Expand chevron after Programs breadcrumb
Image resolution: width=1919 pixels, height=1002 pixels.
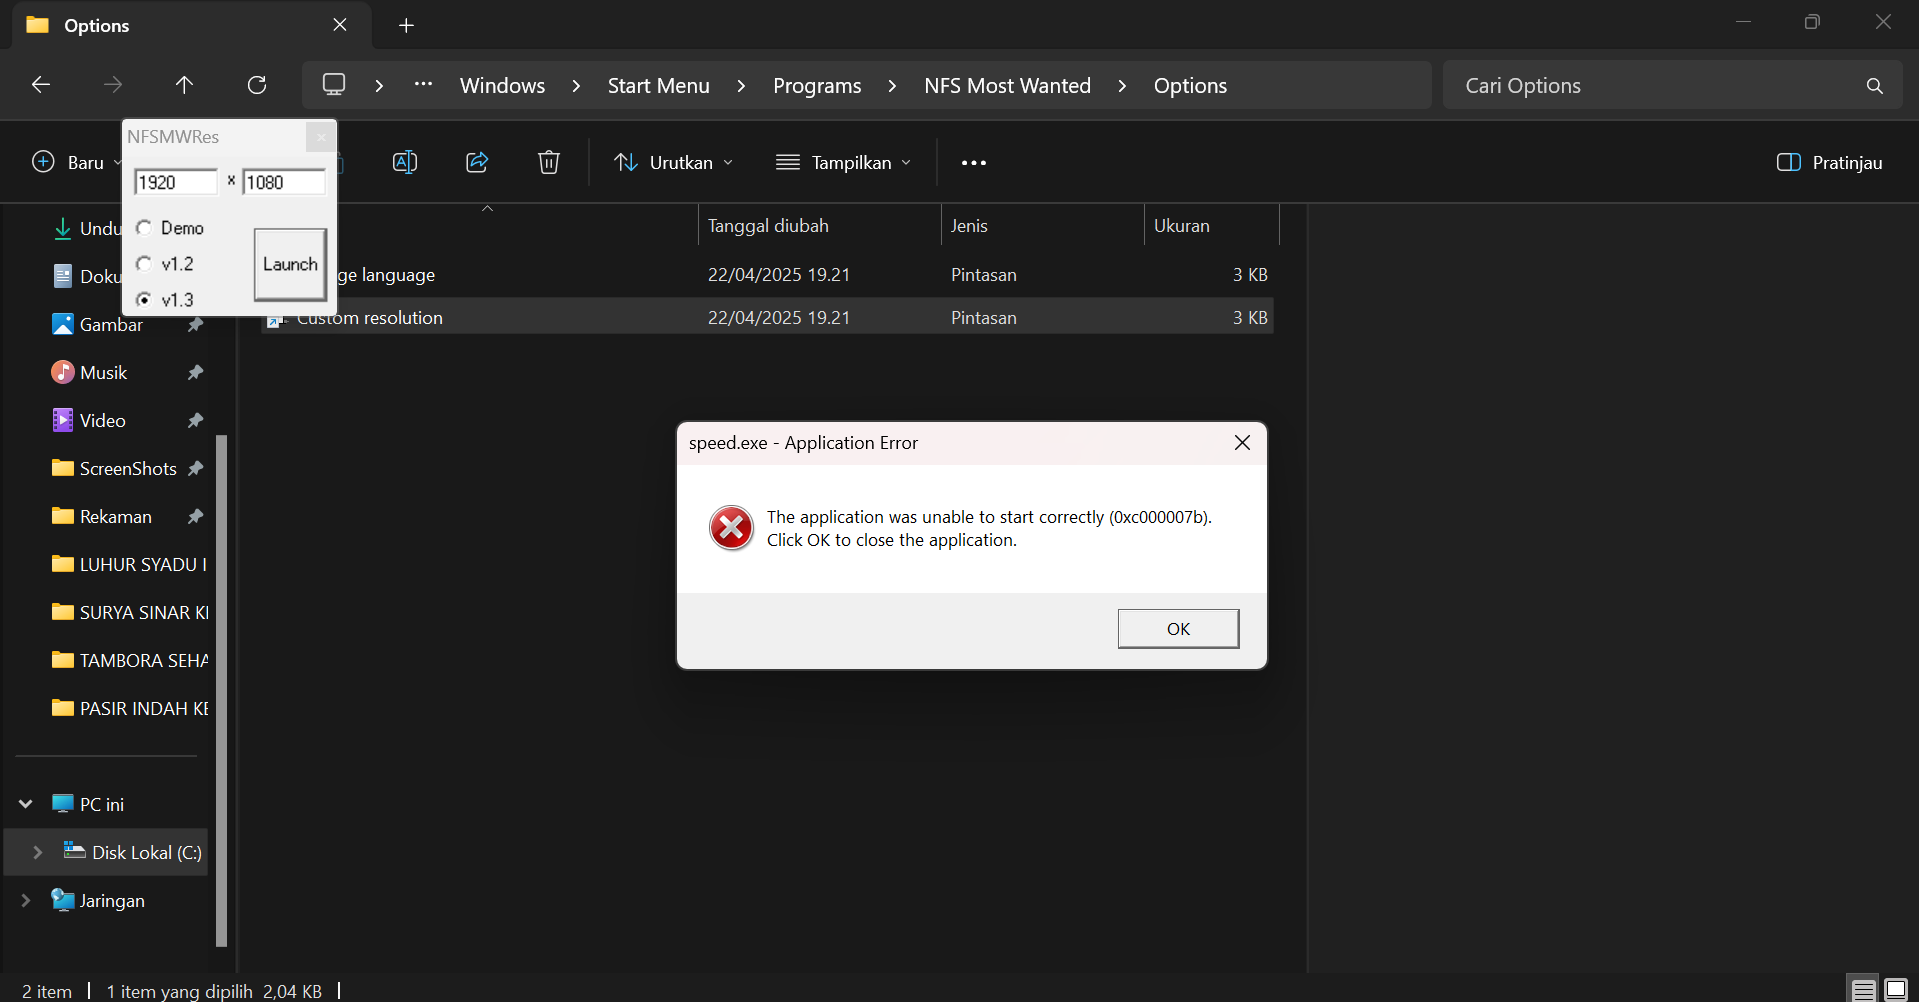[x=892, y=86]
